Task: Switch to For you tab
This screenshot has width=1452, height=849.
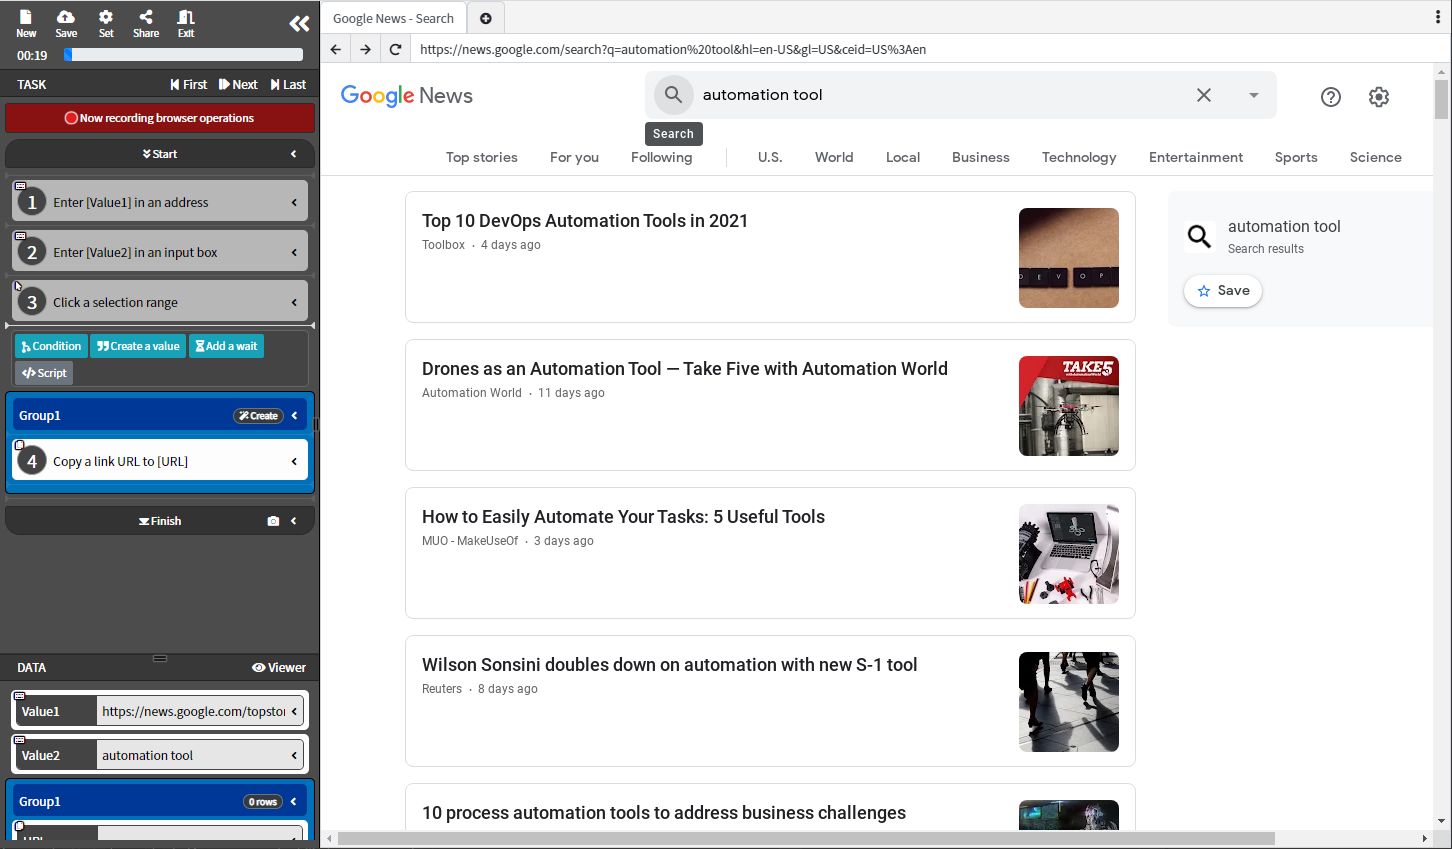Action: point(574,157)
